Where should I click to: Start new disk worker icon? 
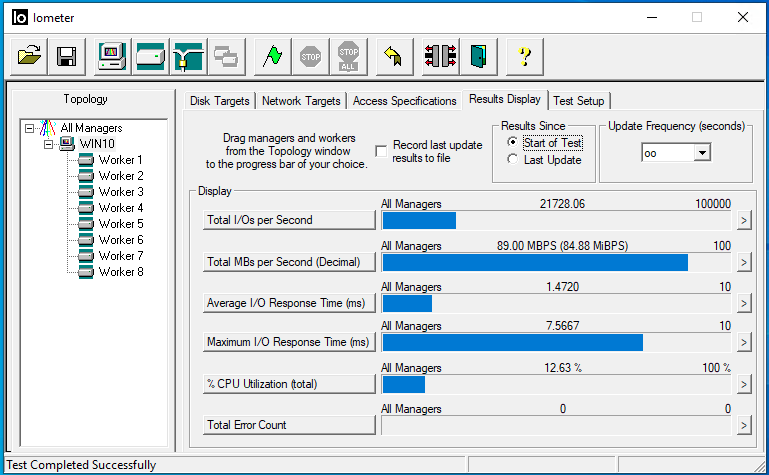point(150,56)
